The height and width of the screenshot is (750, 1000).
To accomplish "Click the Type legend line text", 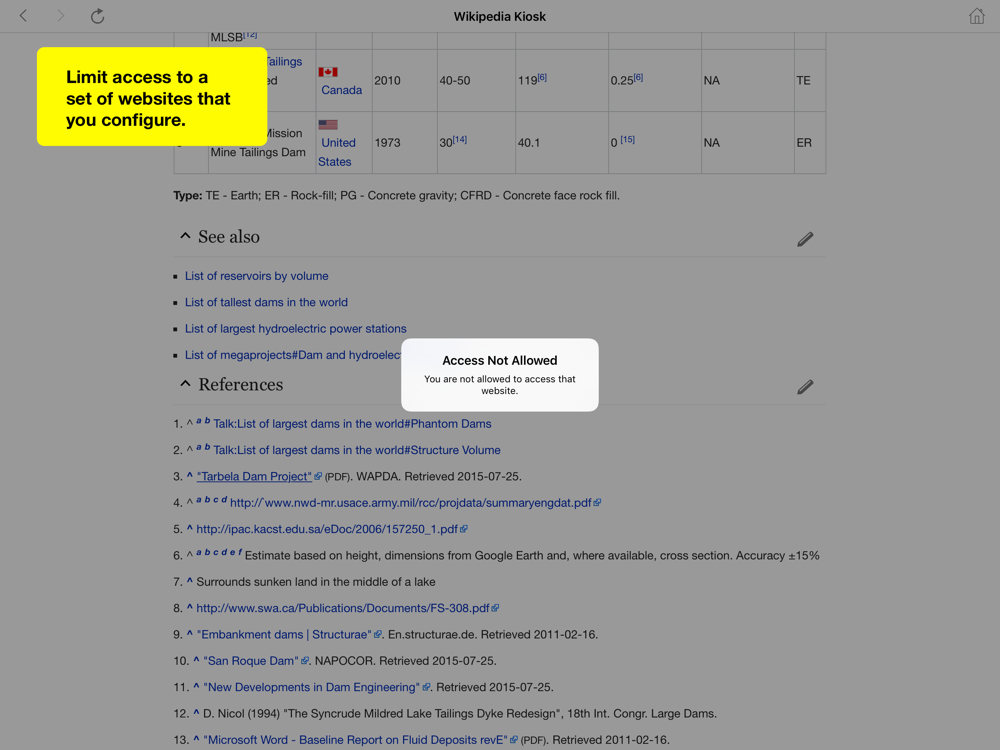I will point(397,196).
